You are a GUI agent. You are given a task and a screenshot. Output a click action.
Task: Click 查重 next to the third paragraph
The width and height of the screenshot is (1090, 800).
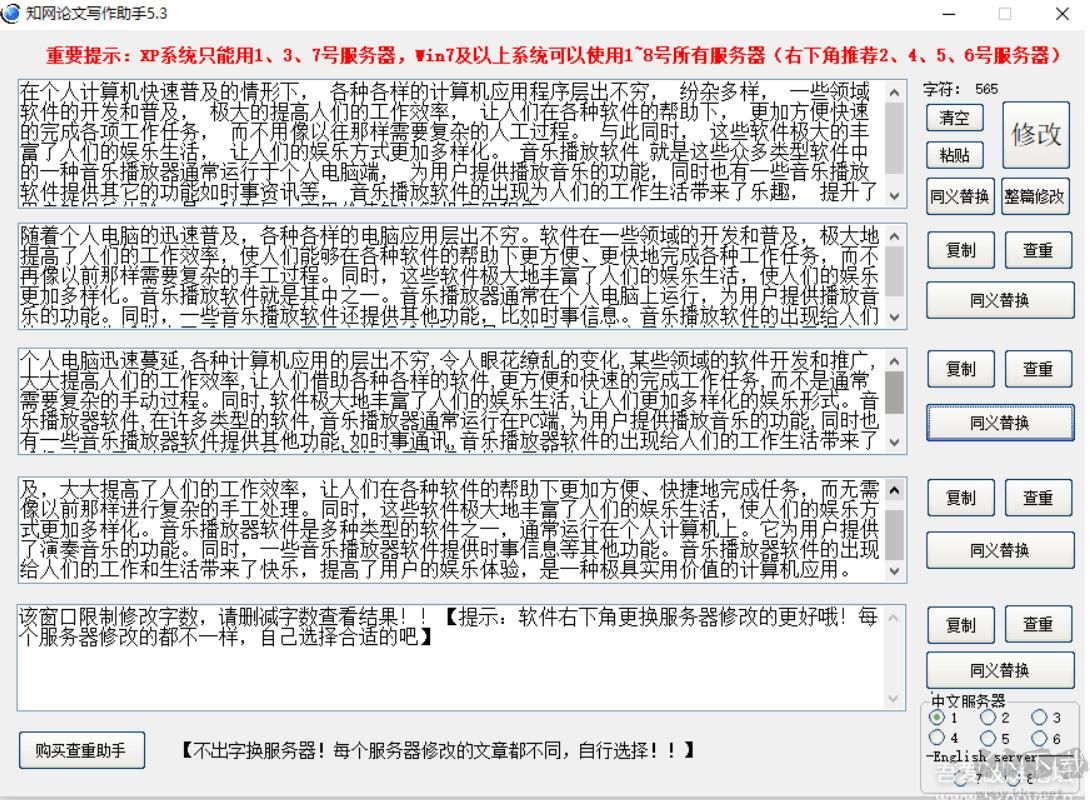tap(1038, 369)
